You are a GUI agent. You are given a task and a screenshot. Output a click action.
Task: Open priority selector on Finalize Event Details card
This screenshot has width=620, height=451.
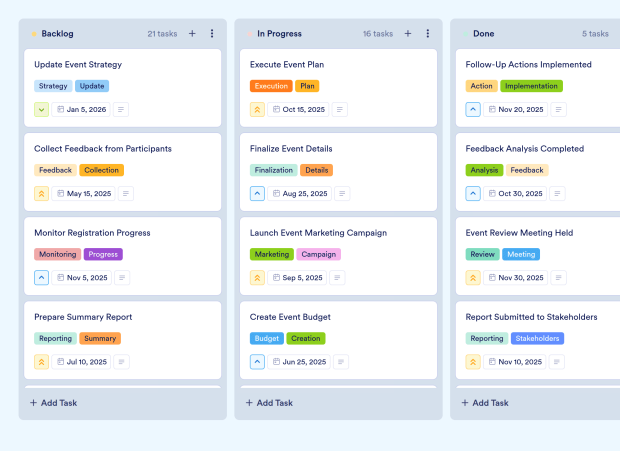click(x=257, y=194)
